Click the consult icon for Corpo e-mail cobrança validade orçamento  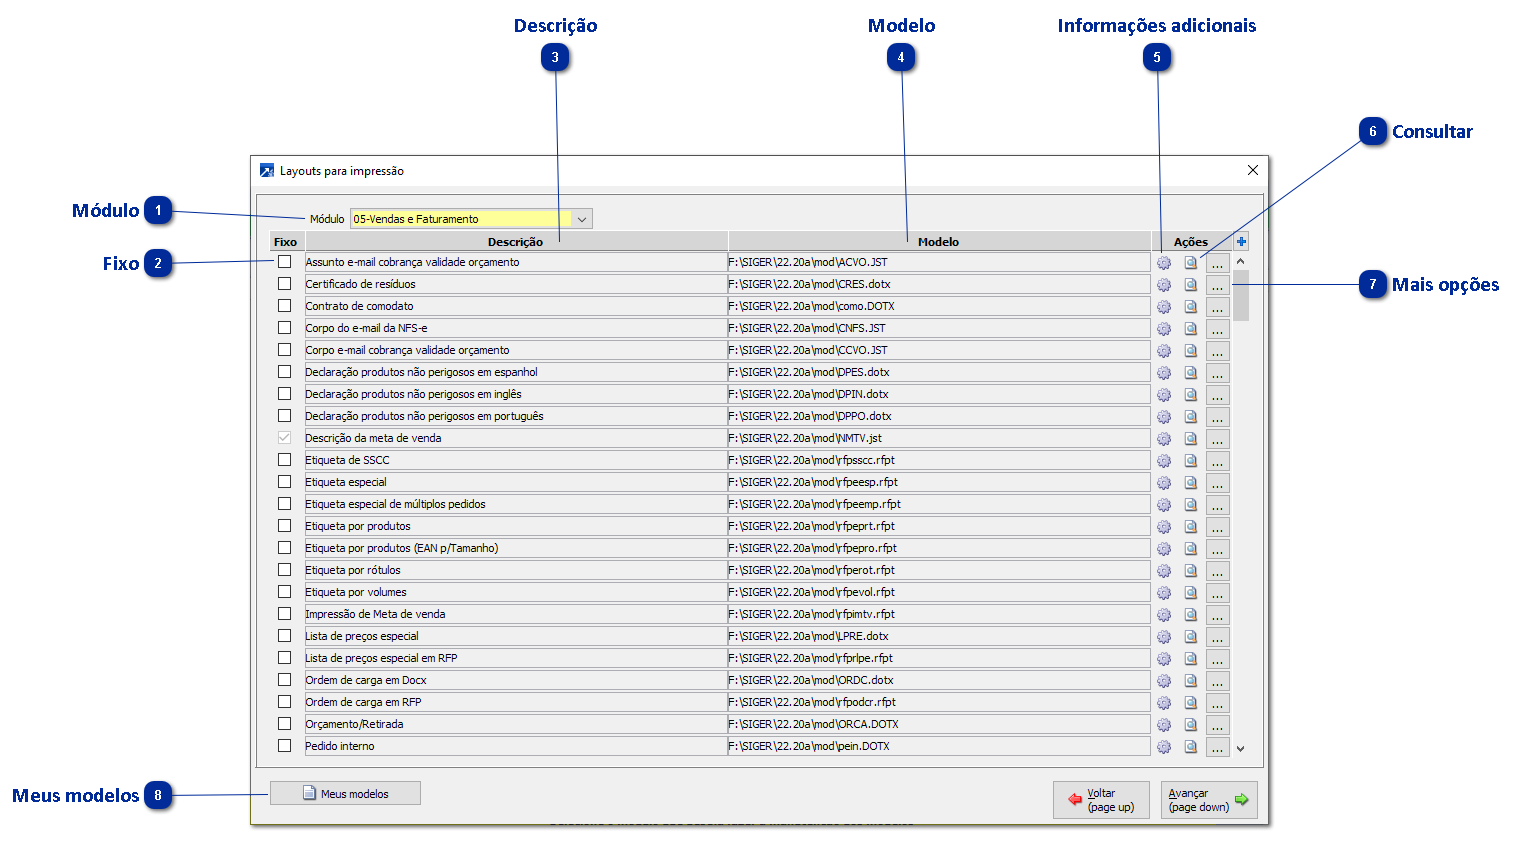(x=1191, y=351)
